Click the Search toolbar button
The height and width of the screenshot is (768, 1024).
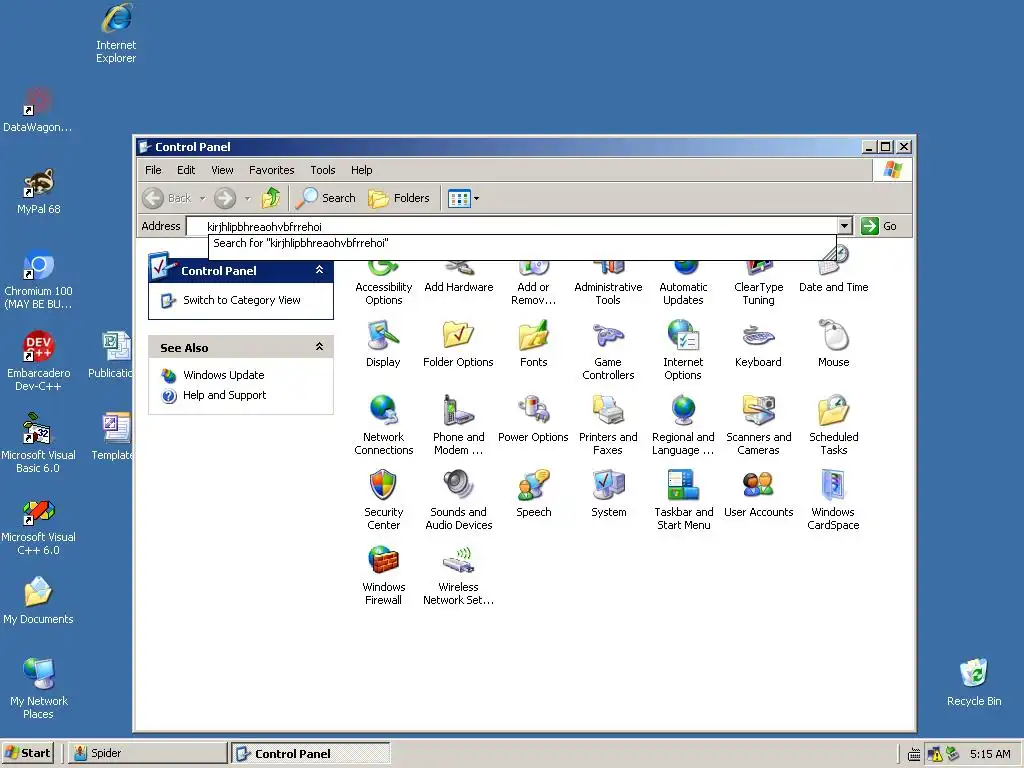[x=325, y=198]
